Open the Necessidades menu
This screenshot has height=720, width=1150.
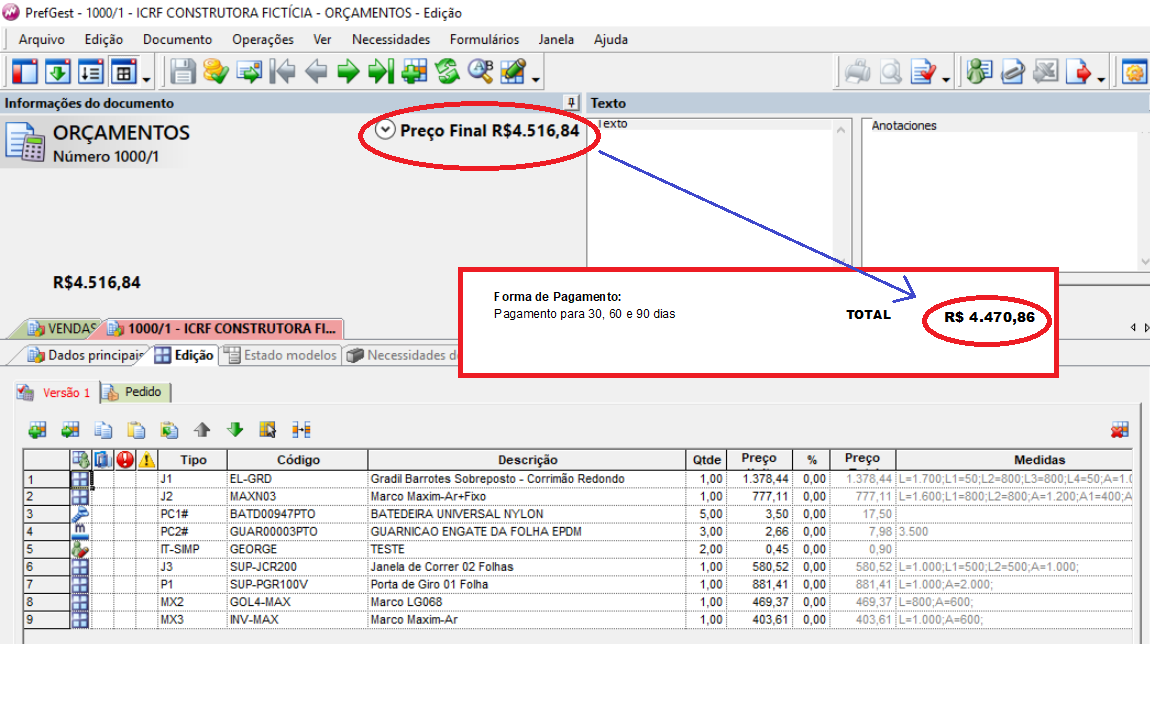pyautogui.click(x=390, y=39)
